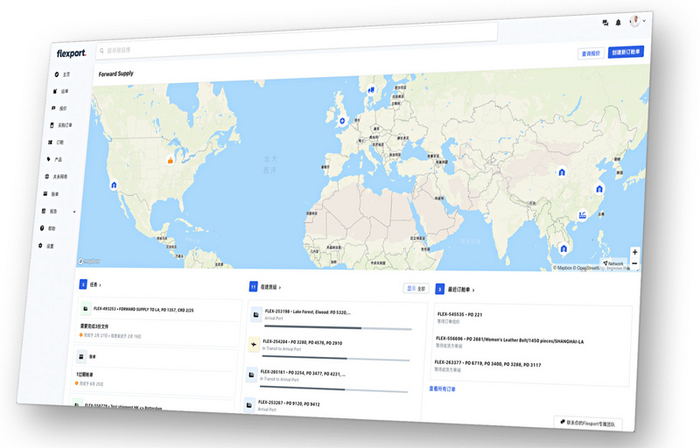This screenshot has width=700, height=448.
Task: Open the Billing (账单) sidebar item
Action: pyautogui.click(x=51, y=194)
